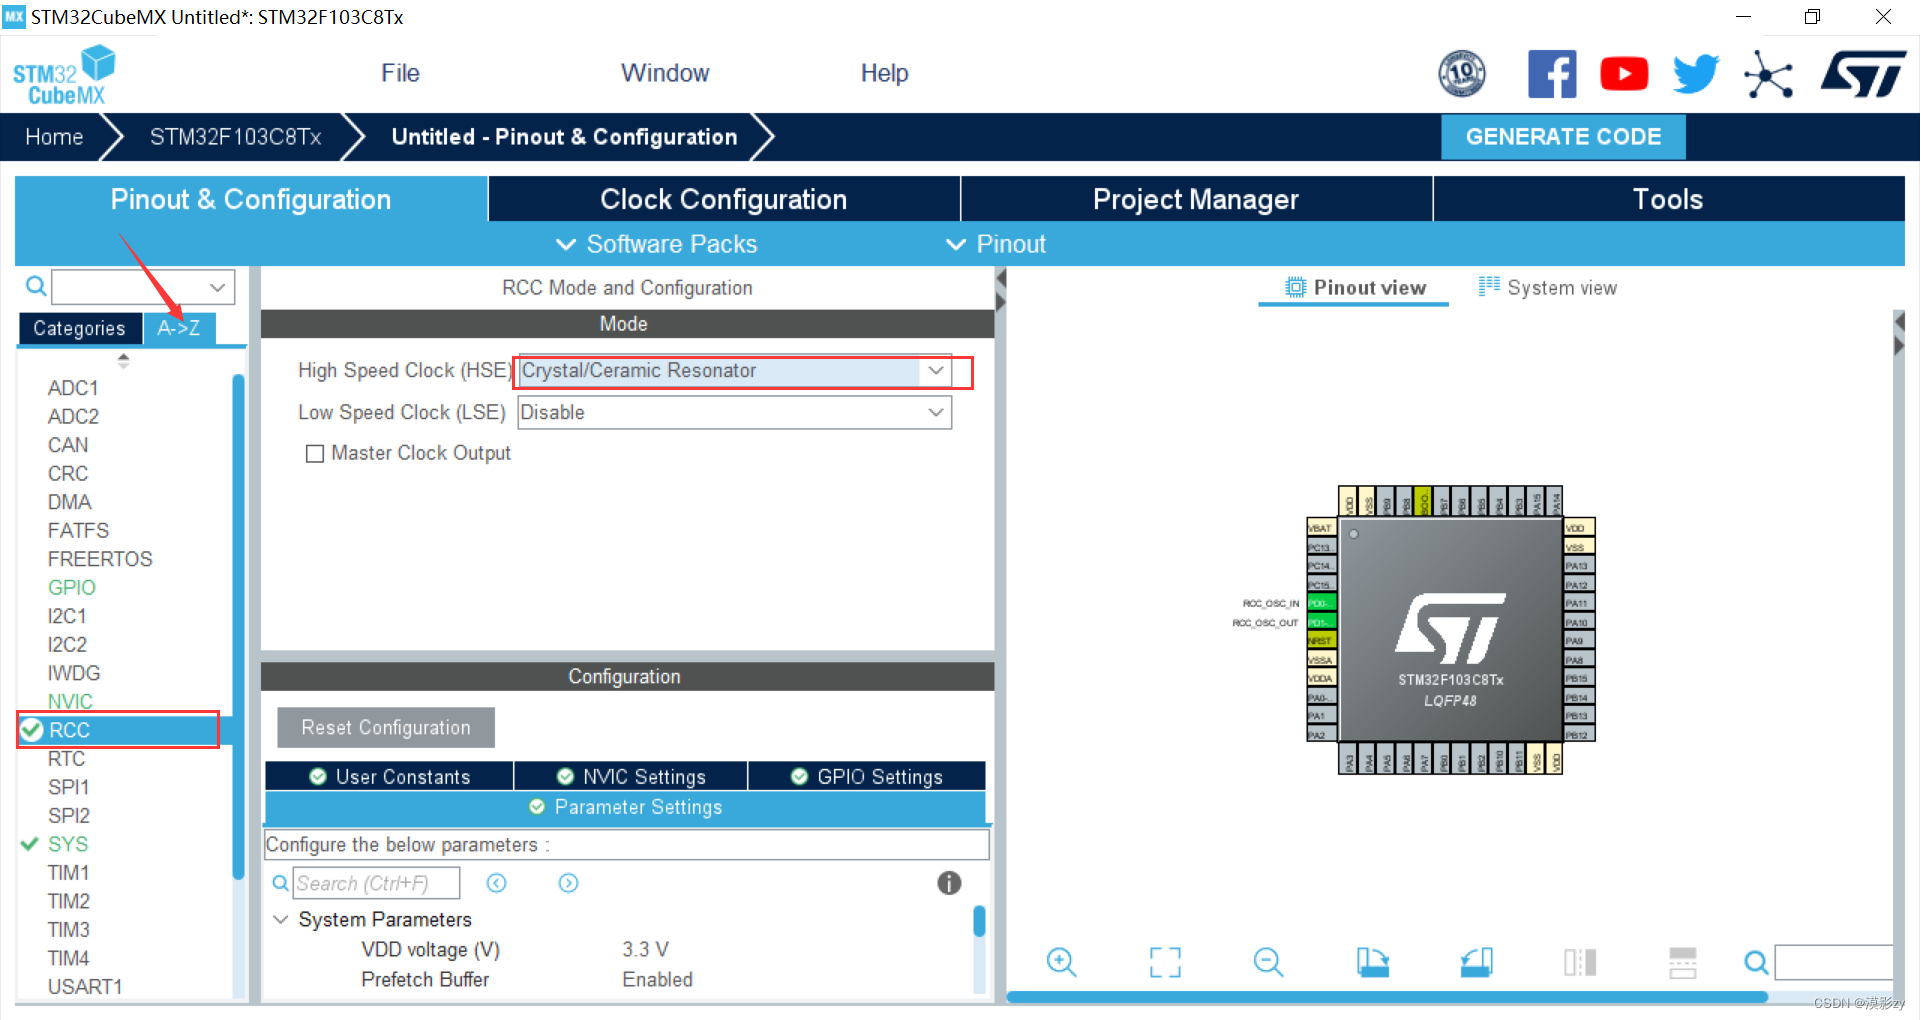Open the High Speed Clock (HSE) dropdown
This screenshot has width=1920, height=1020.
coord(936,370)
